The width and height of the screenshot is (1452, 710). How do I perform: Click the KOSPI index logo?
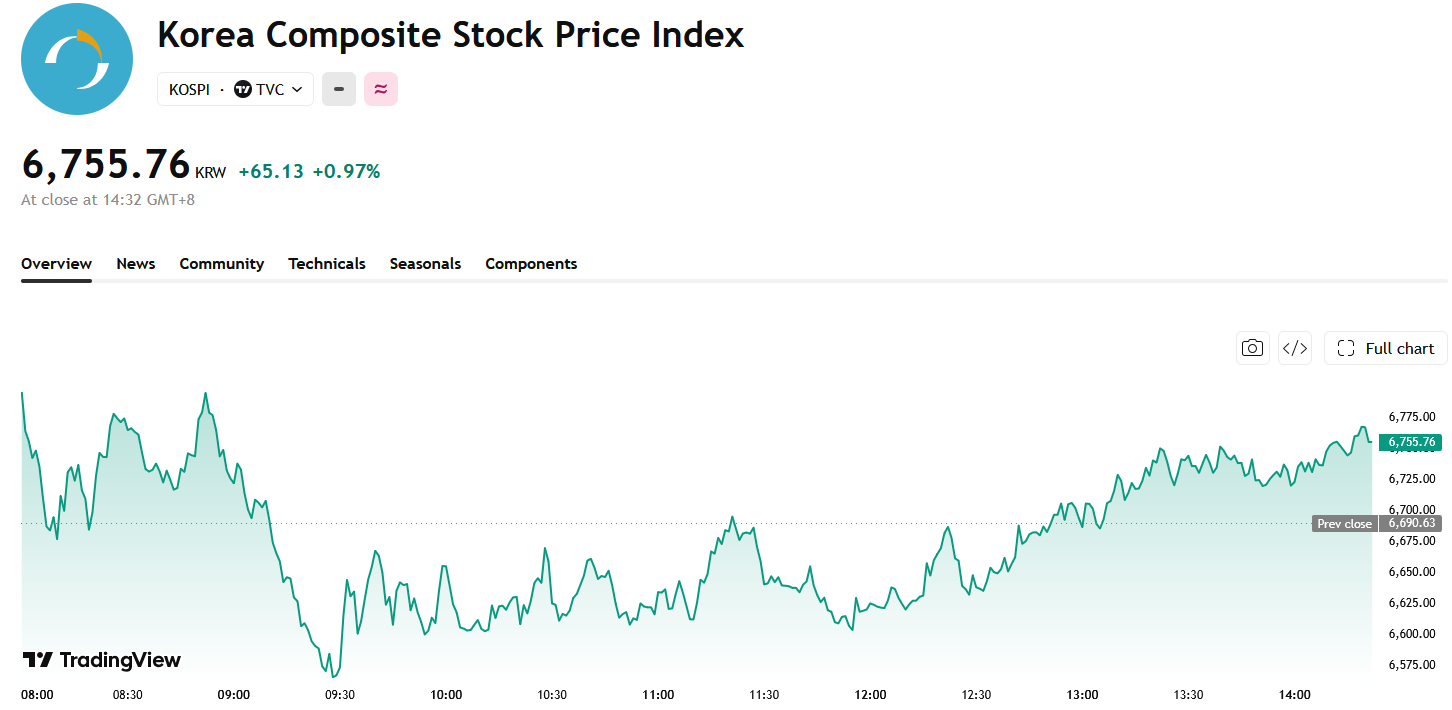click(77, 59)
